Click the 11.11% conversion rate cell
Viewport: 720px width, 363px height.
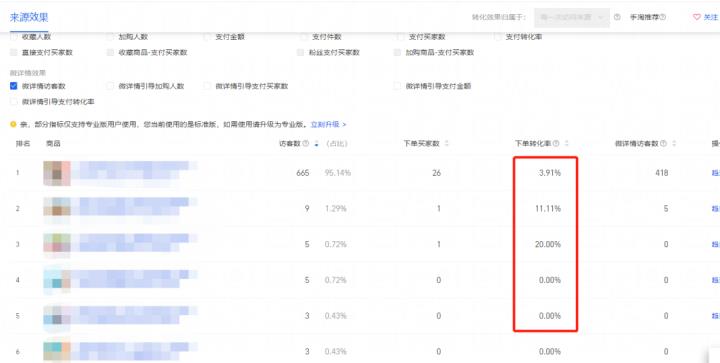tap(548, 209)
